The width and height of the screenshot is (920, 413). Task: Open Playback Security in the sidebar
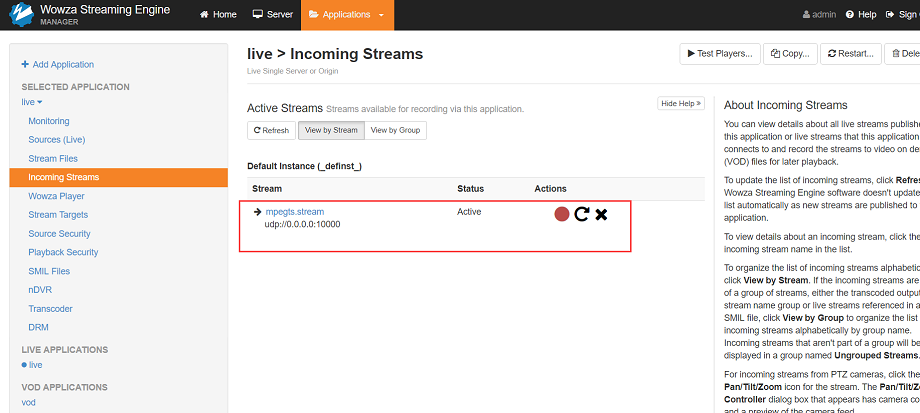point(63,252)
